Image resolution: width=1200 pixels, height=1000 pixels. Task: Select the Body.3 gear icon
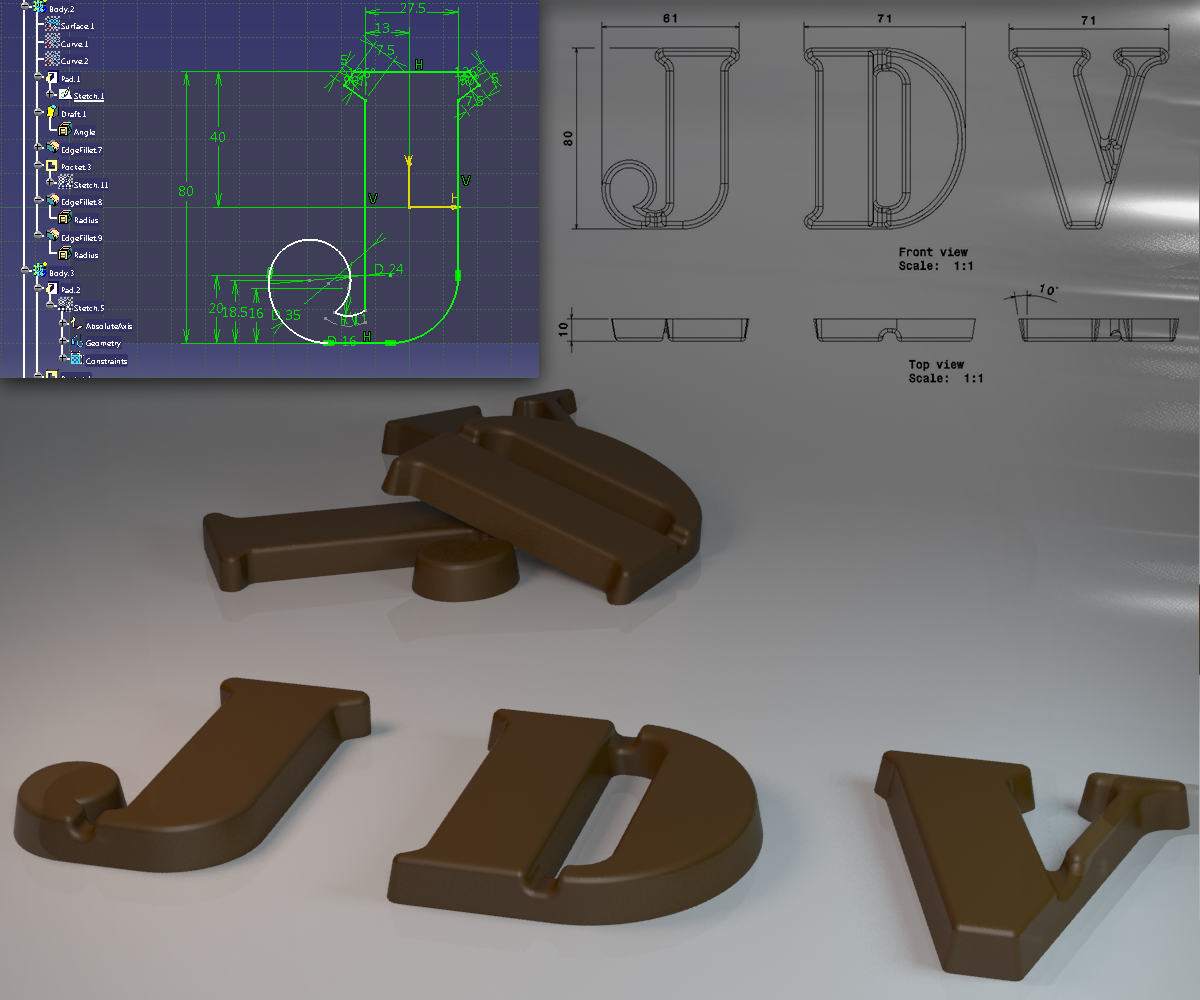click(39, 271)
